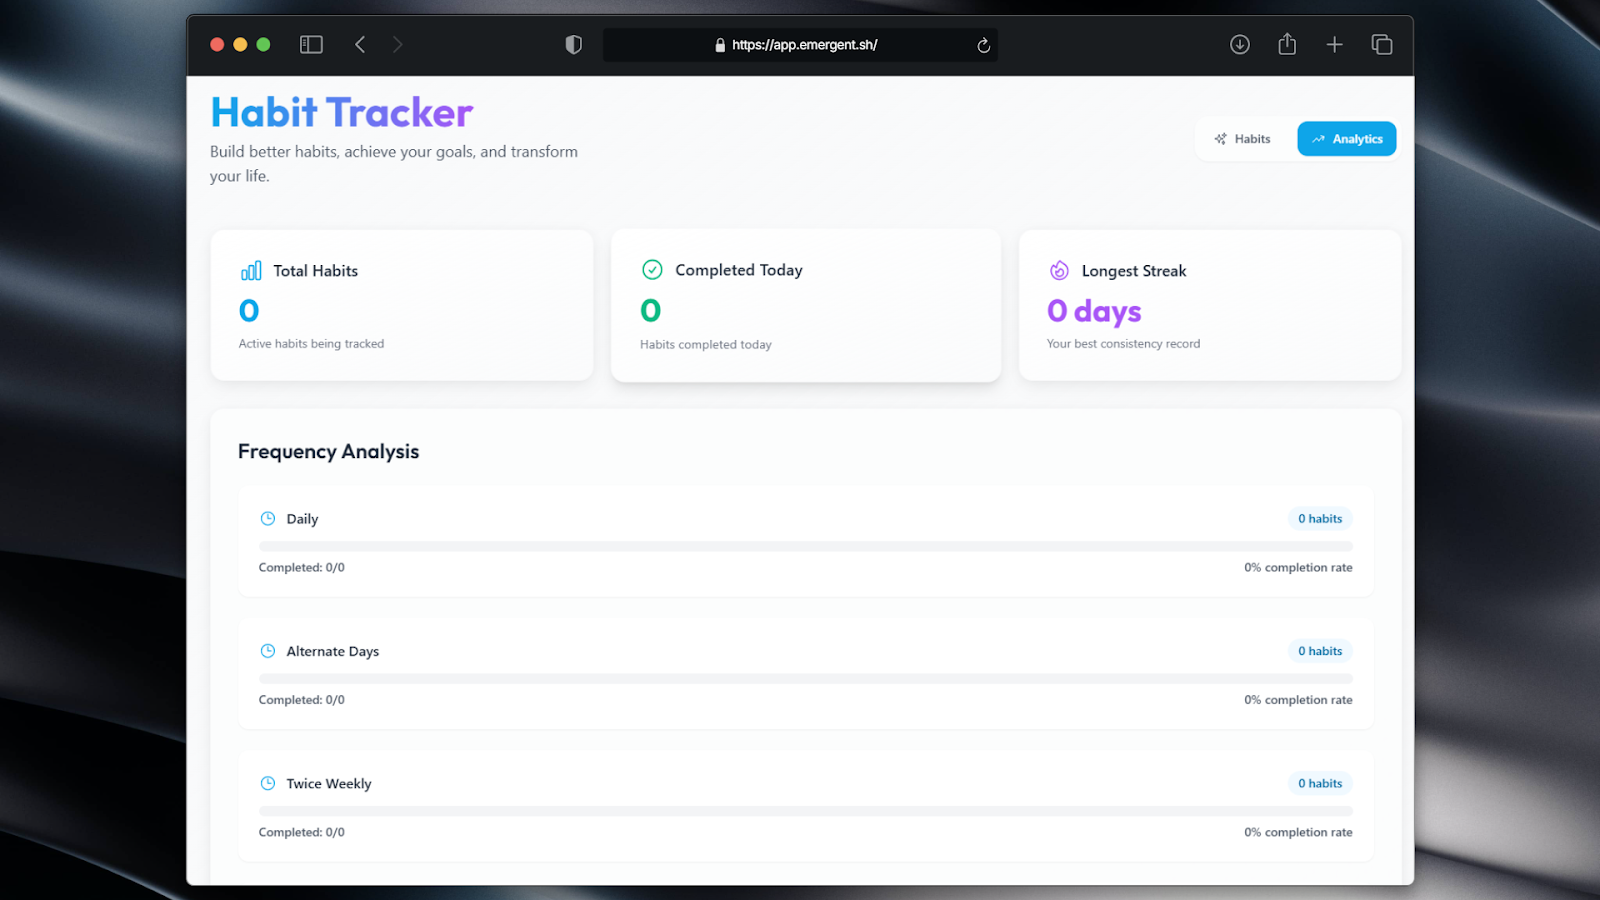Go forward with the browser forward arrow

(397, 44)
